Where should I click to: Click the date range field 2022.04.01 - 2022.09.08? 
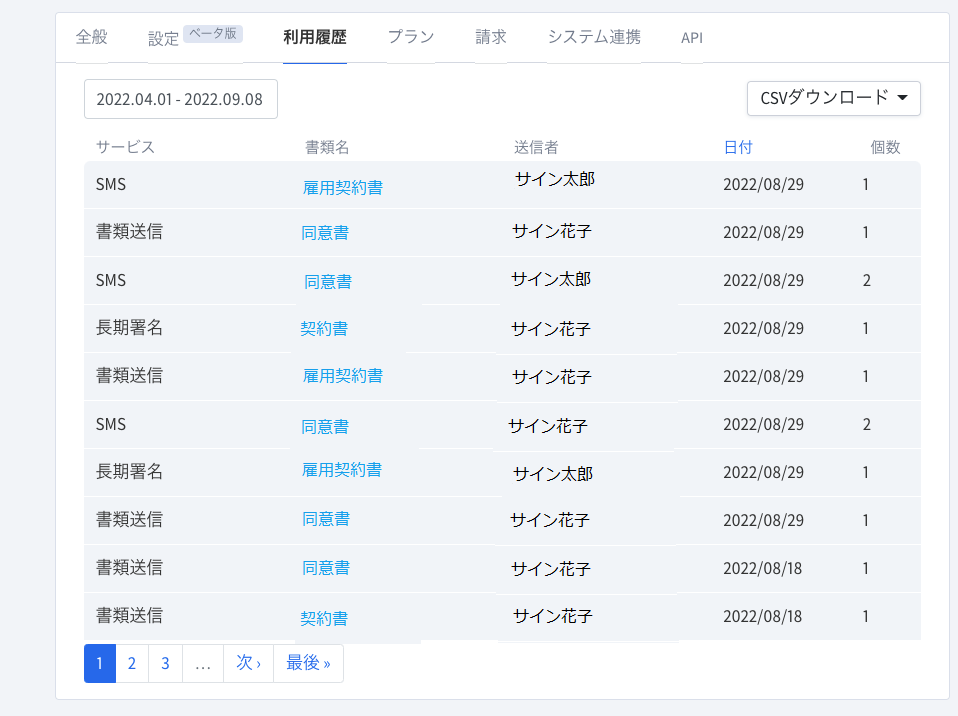click(x=181, y=99)
